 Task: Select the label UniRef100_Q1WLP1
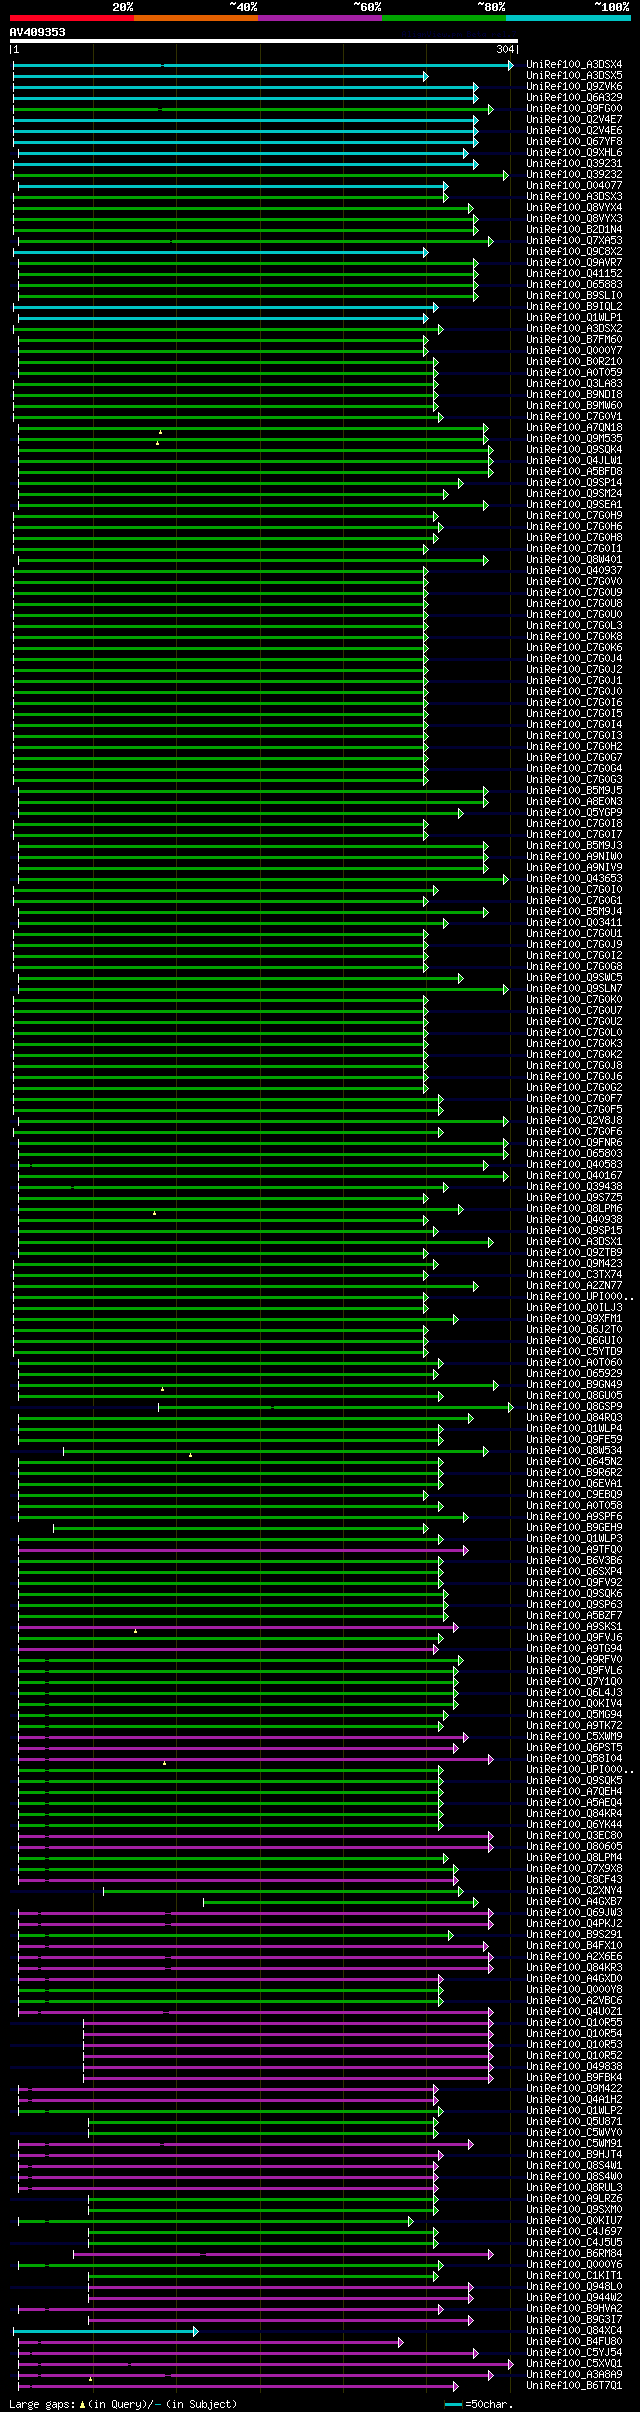(574, 318)
